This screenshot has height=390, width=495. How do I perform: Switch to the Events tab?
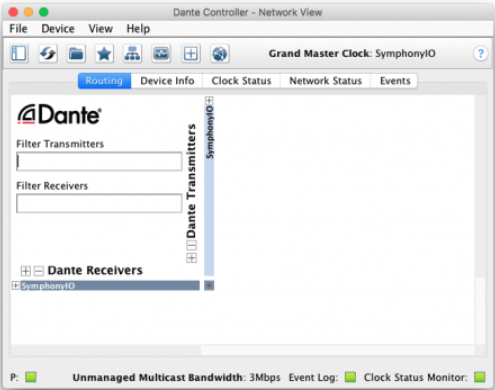pos(395,81)
